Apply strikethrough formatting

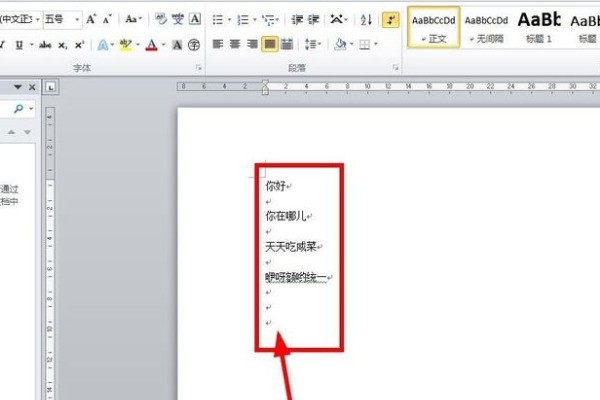45,45
